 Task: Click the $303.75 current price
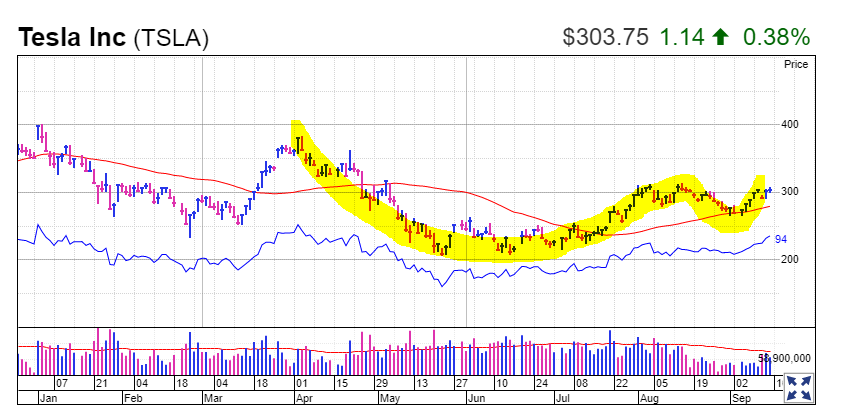pos(606,38)
